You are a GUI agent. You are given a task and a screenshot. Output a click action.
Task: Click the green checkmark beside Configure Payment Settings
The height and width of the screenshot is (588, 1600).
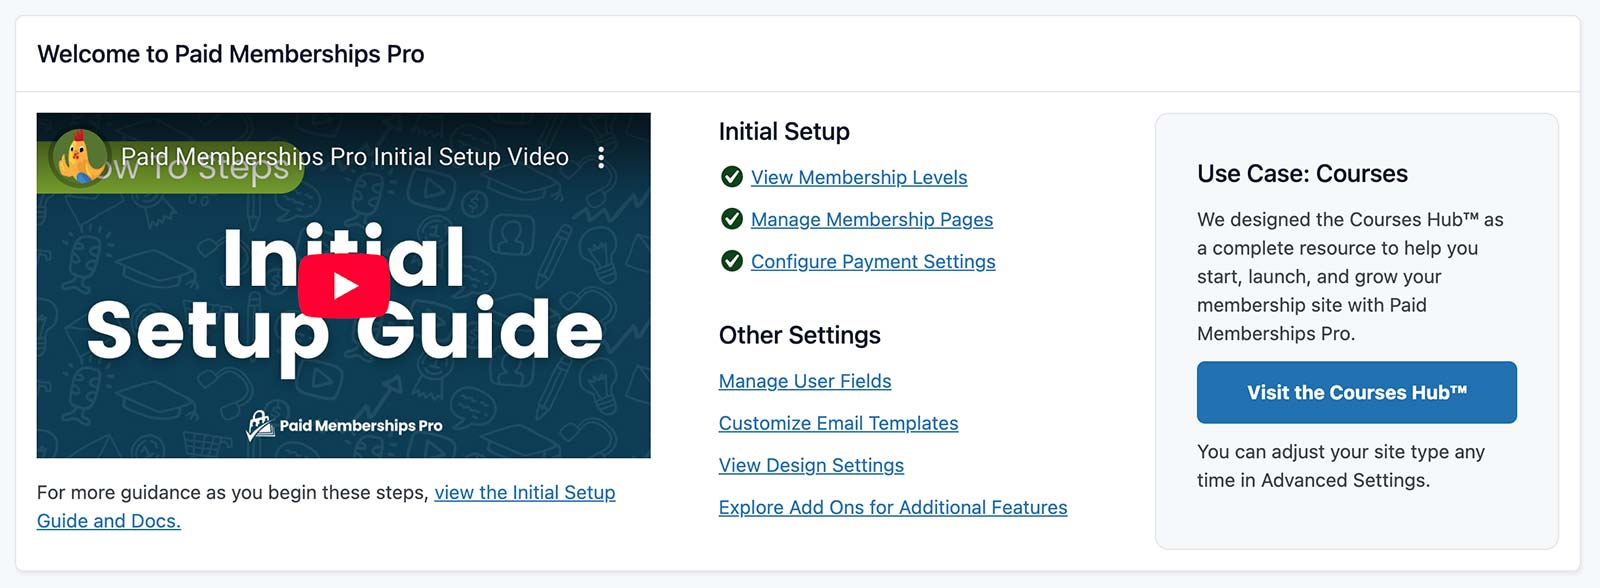point(732,261)
